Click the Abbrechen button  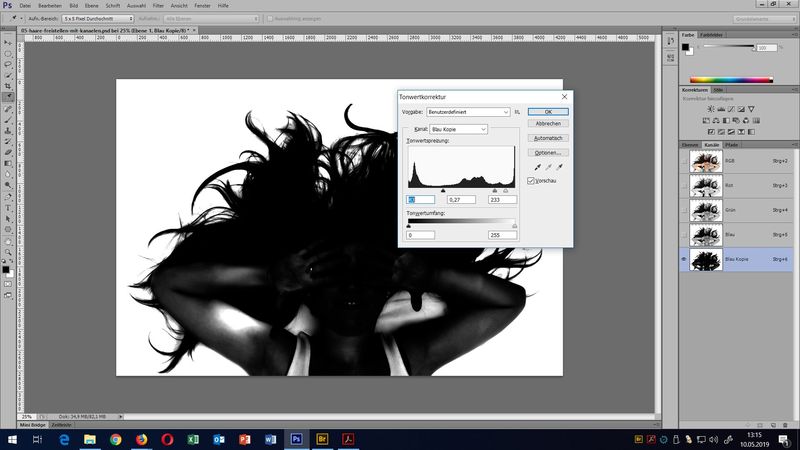click(548, 123)
